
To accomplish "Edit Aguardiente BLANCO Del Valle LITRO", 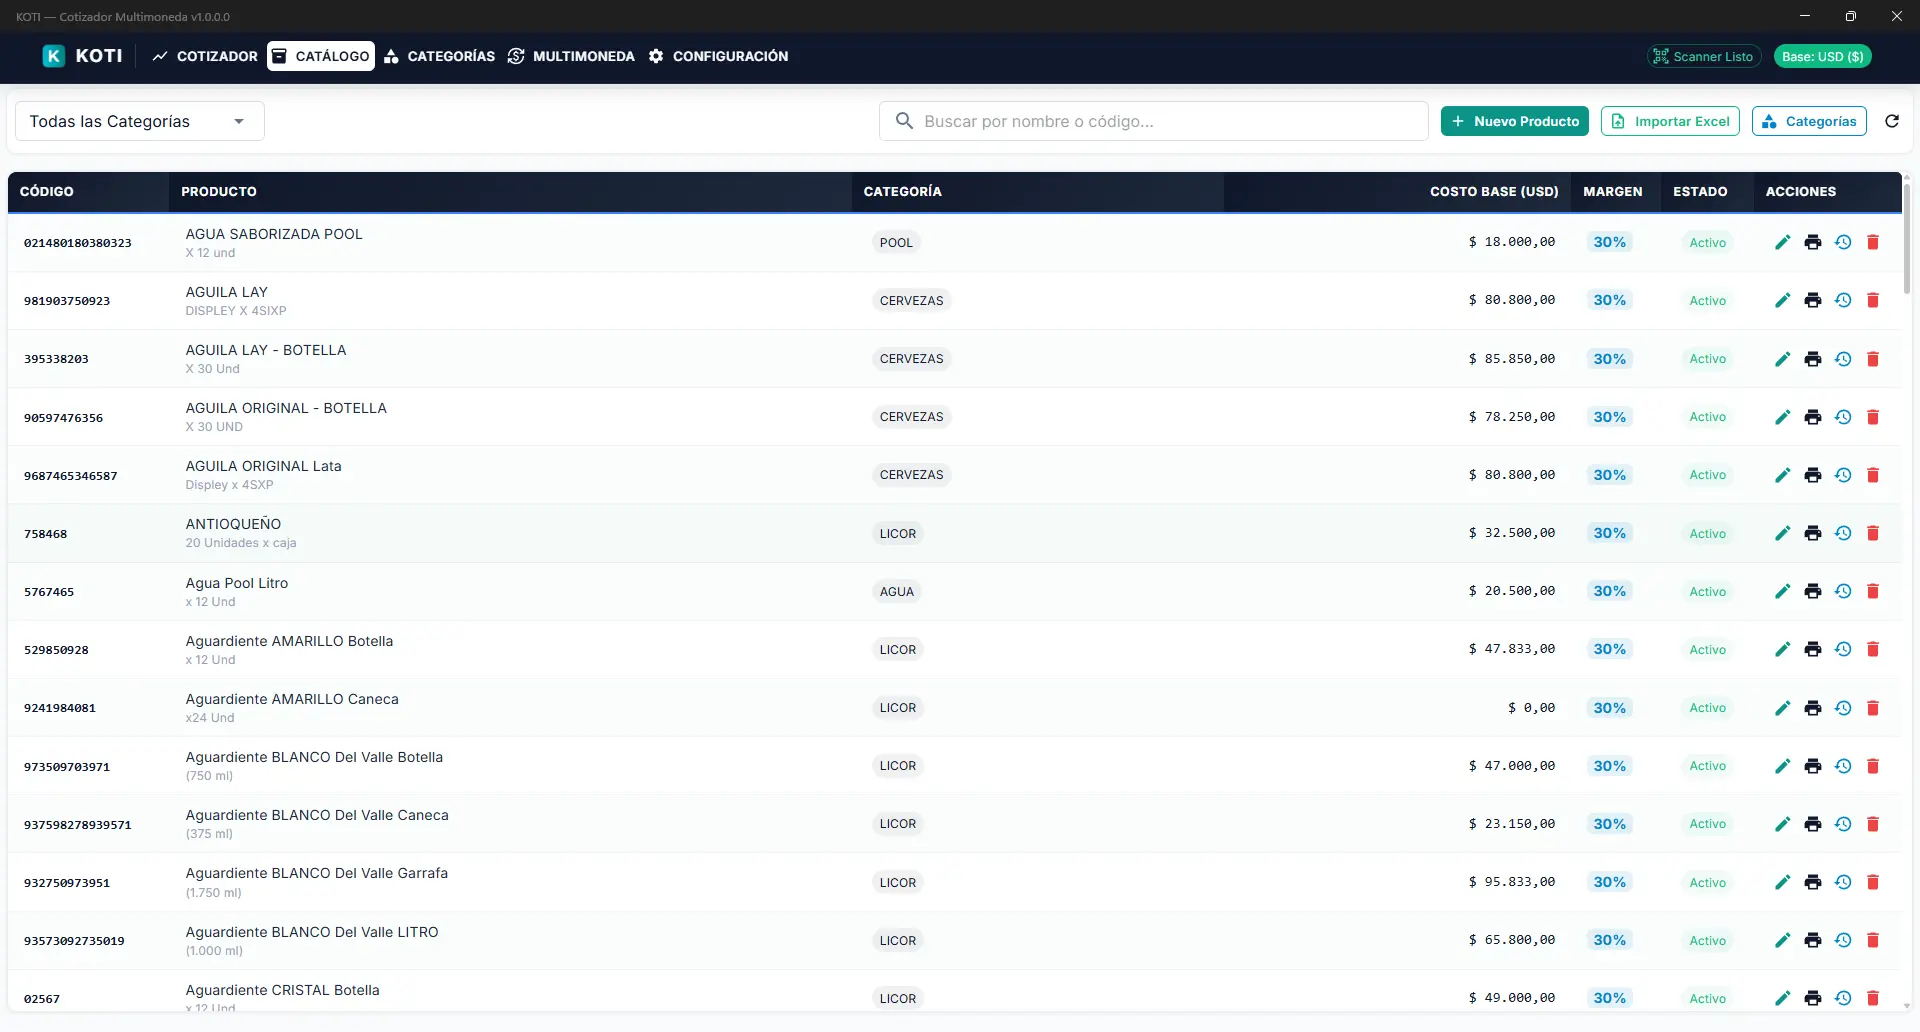I will pos(1782,940).
